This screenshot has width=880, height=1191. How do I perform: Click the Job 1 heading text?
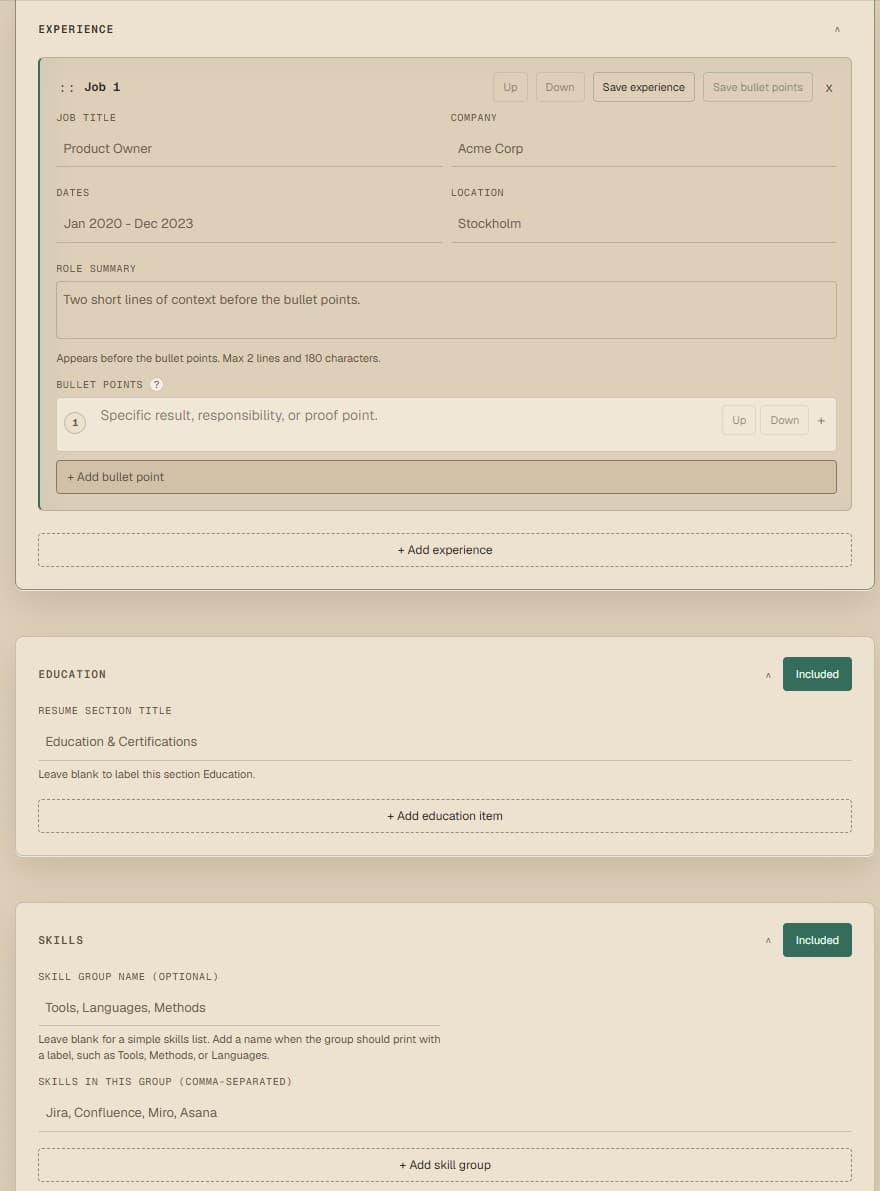(102, 87)
